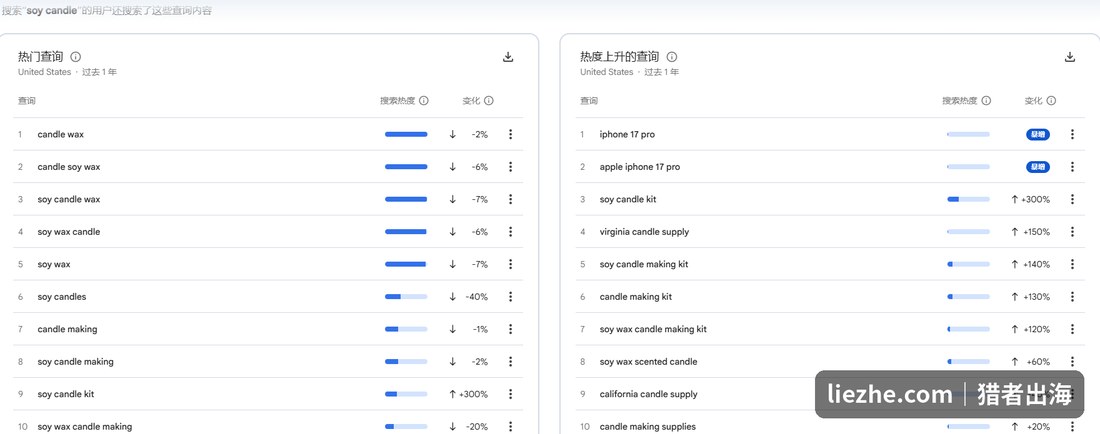Open more options for soy candle making kit

tap(1072, 264)
